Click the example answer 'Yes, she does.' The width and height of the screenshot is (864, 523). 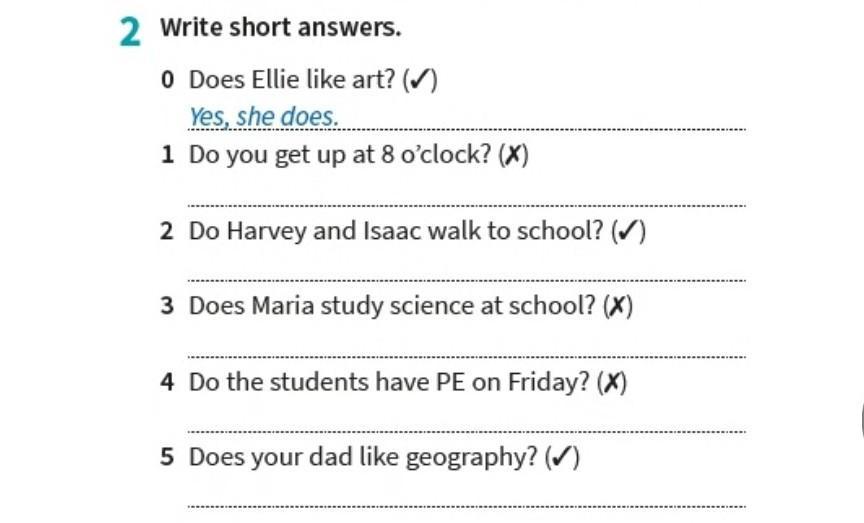pyautogui.click(x=264, y=118)
